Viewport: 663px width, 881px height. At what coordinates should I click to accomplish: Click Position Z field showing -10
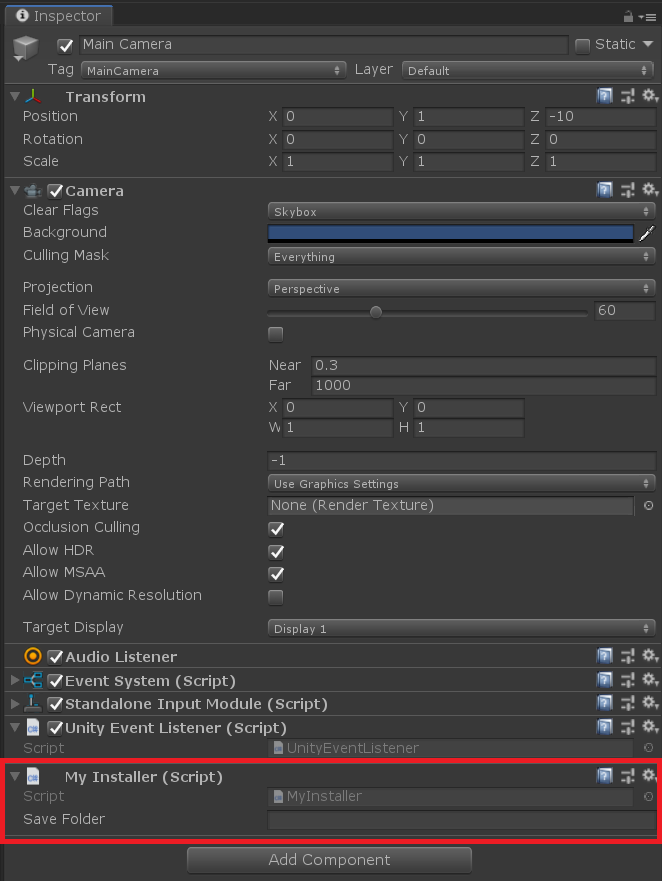(600, 116)
